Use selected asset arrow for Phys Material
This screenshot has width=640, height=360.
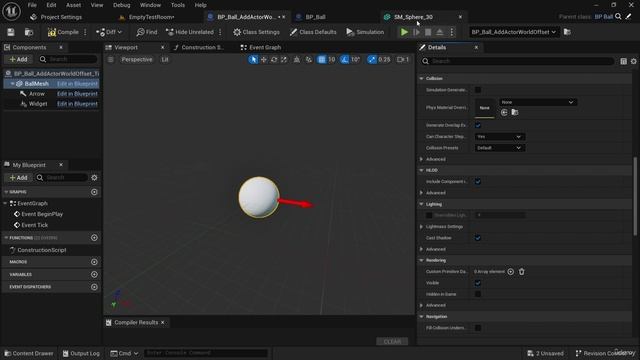504,112
